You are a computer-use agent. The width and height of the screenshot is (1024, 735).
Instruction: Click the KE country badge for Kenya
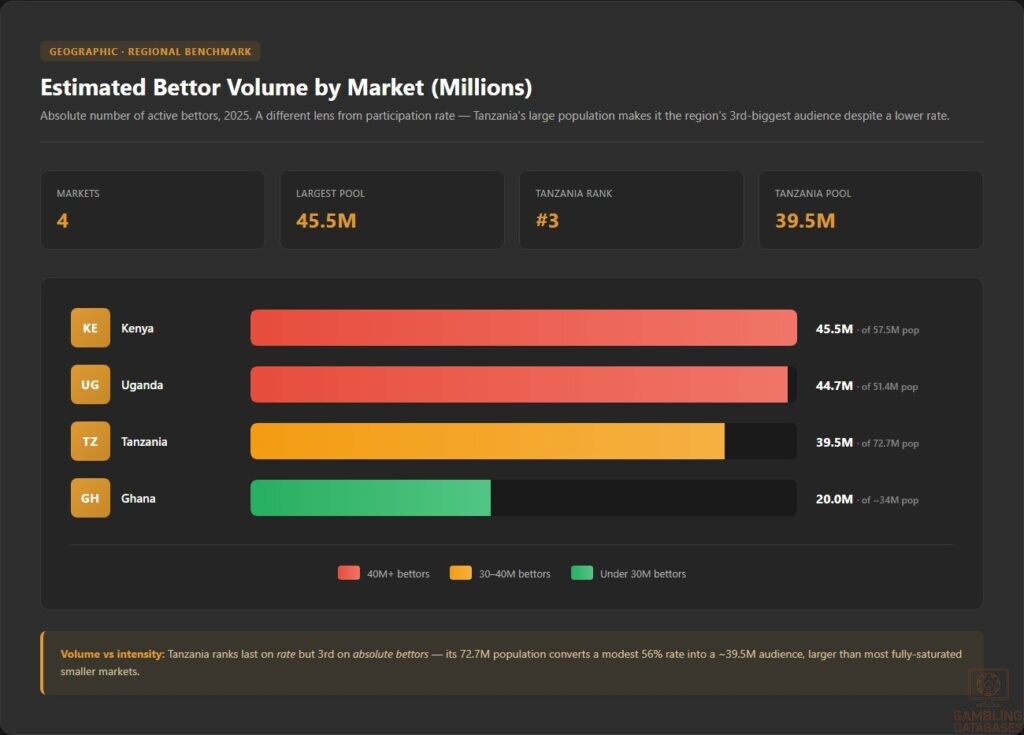[90, 327]
